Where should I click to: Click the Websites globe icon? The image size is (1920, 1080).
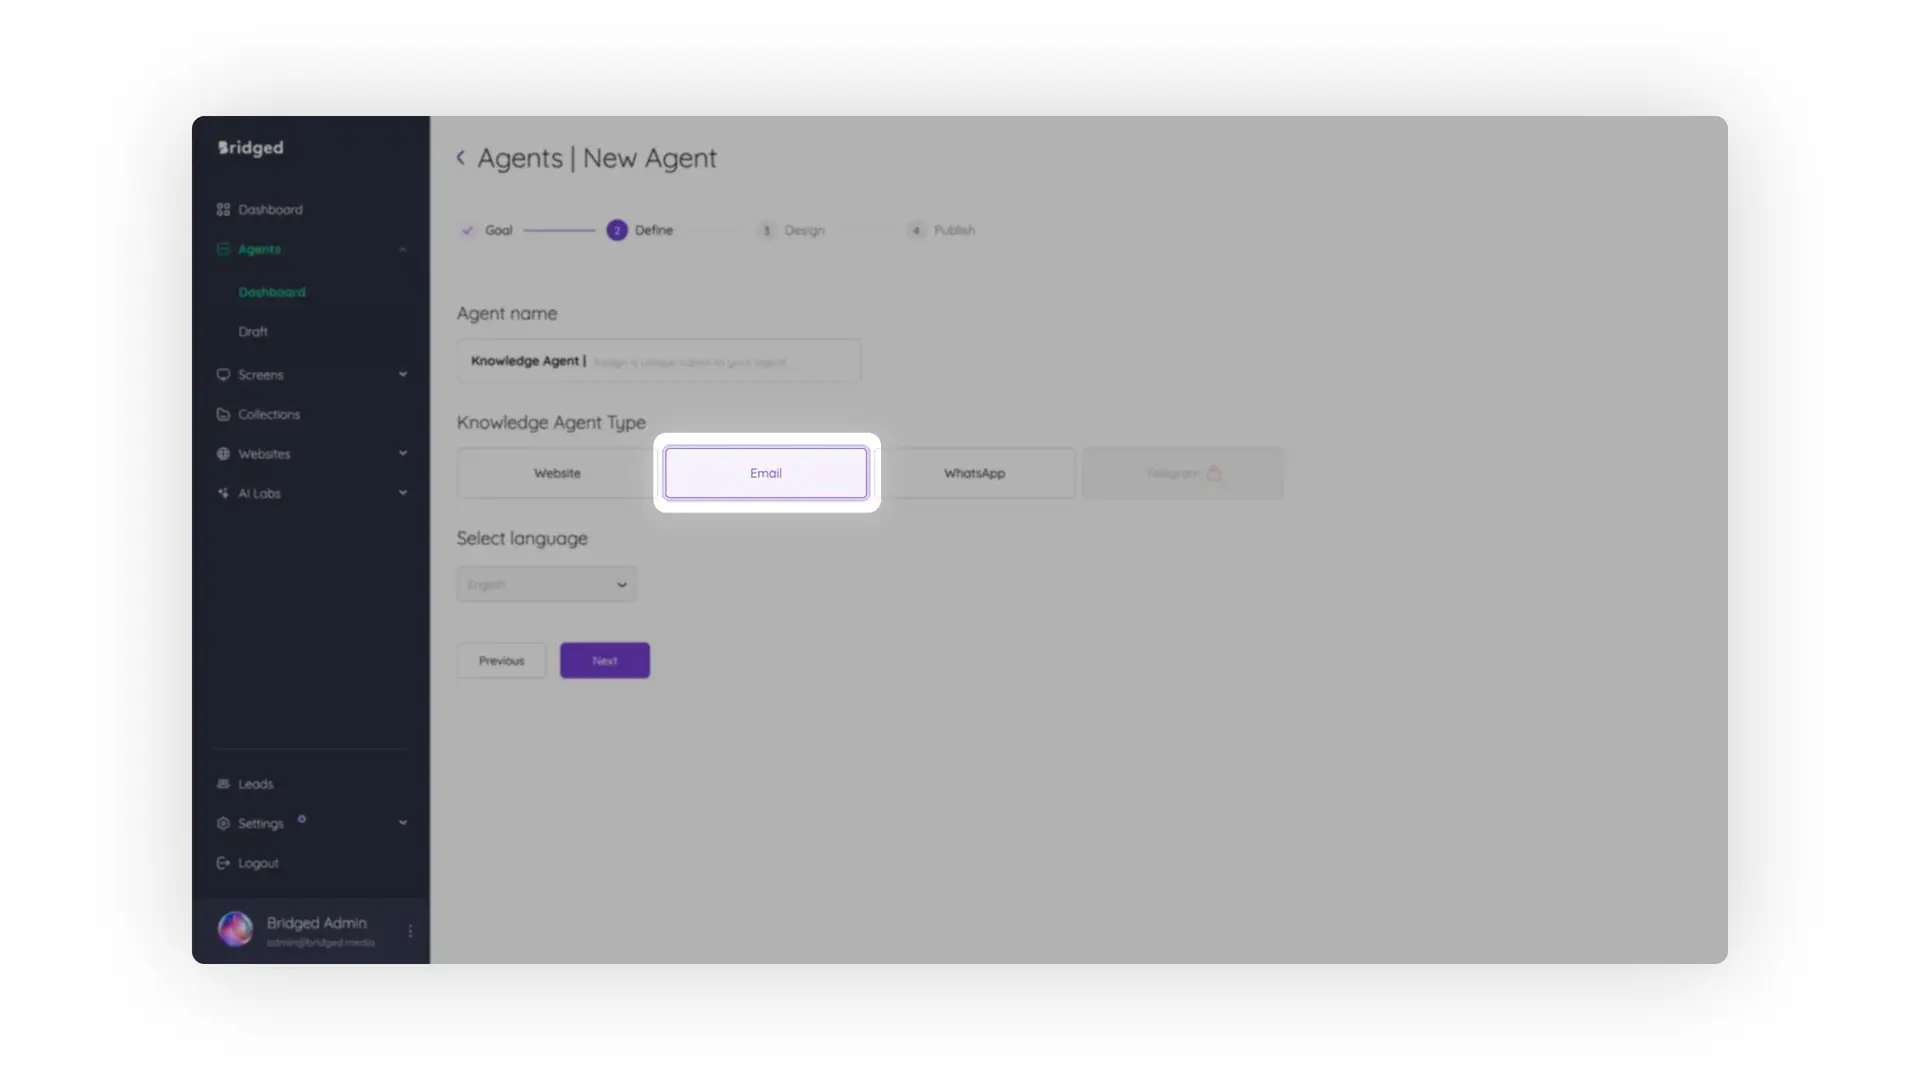(223, 453)
